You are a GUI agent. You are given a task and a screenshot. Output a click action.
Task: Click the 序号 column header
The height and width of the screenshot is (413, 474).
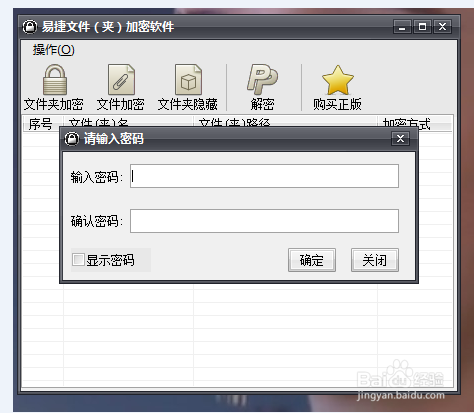[x=42, y=123]
